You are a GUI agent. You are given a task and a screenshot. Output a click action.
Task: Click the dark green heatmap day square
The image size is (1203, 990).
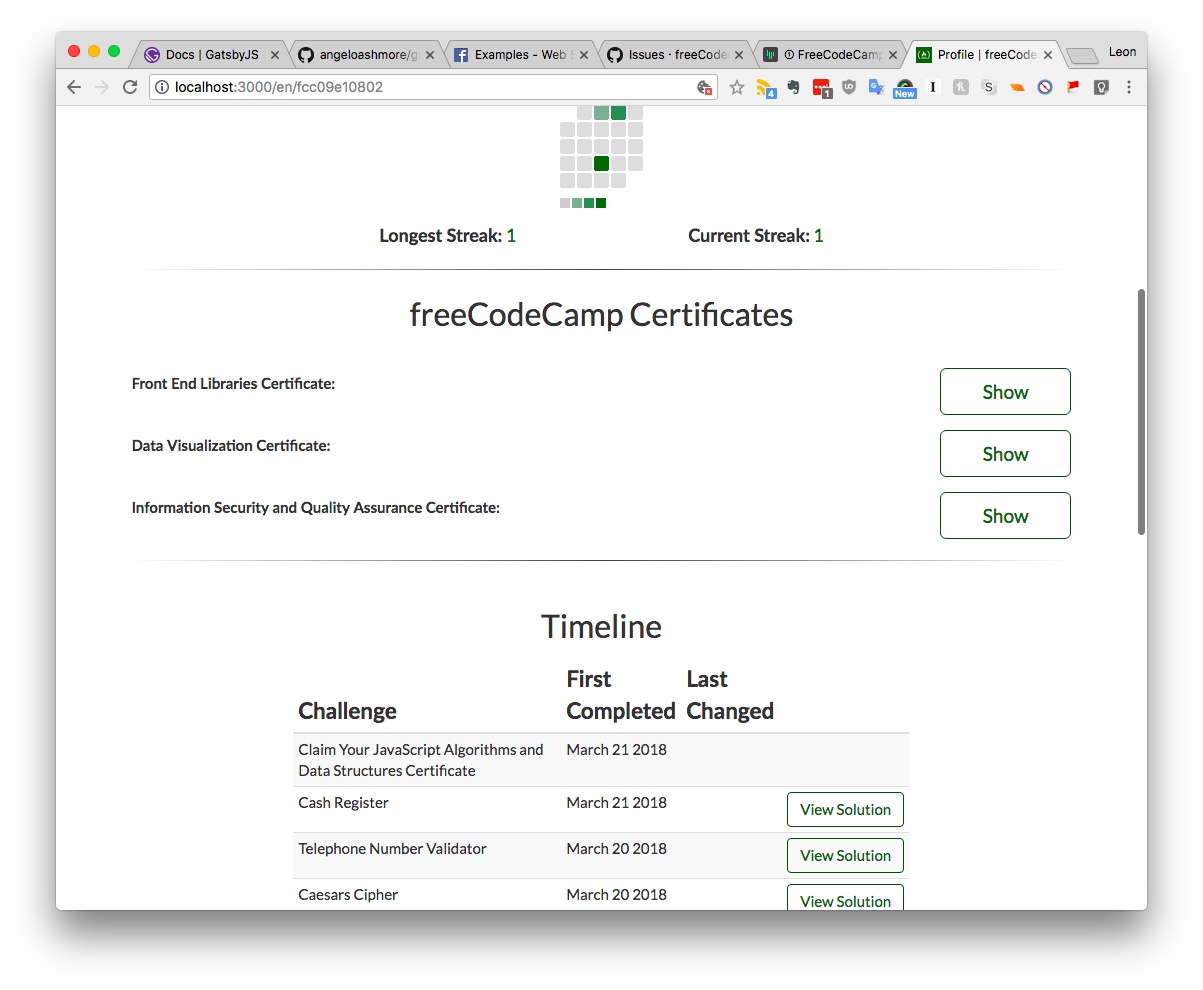tap(601, 163)
